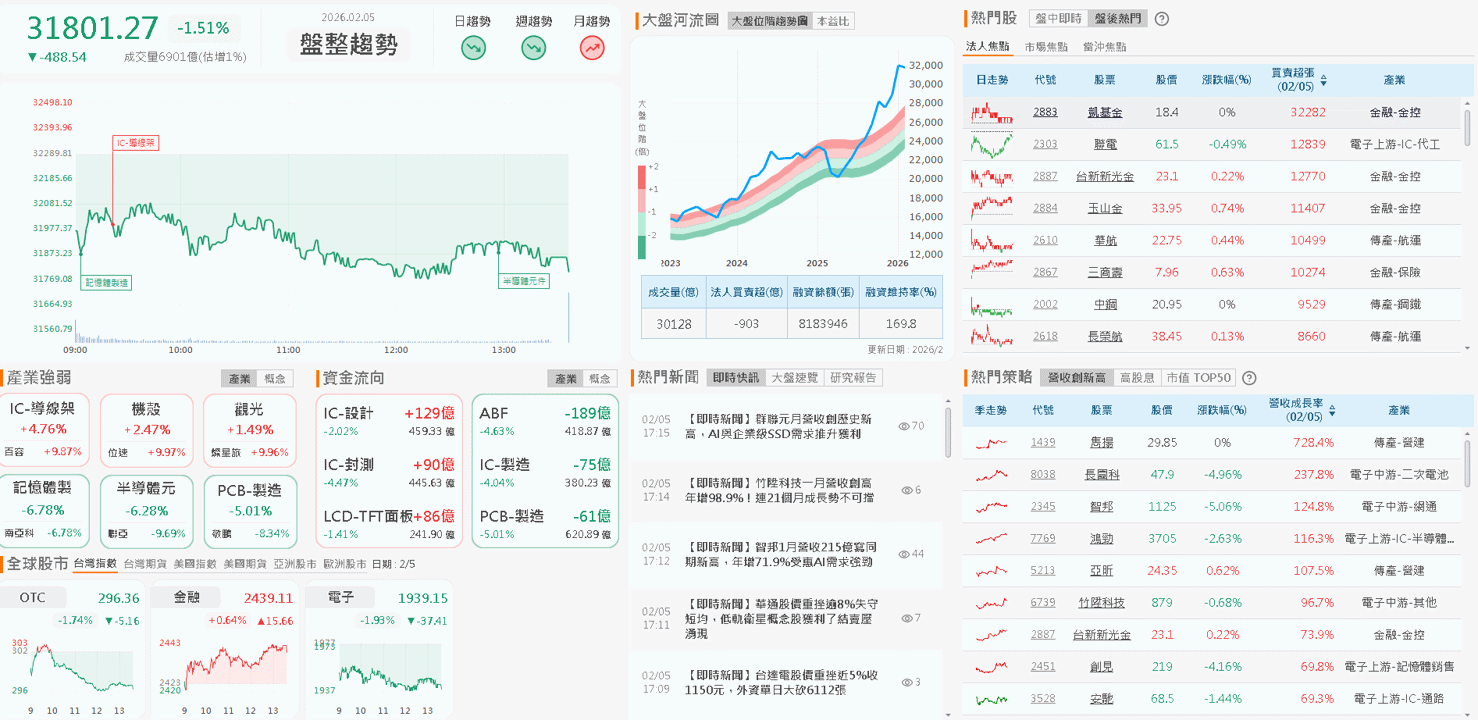The image size is (1478, 720).
Task: Click the 電子 index chart card
Action: (x=377, y=649)
